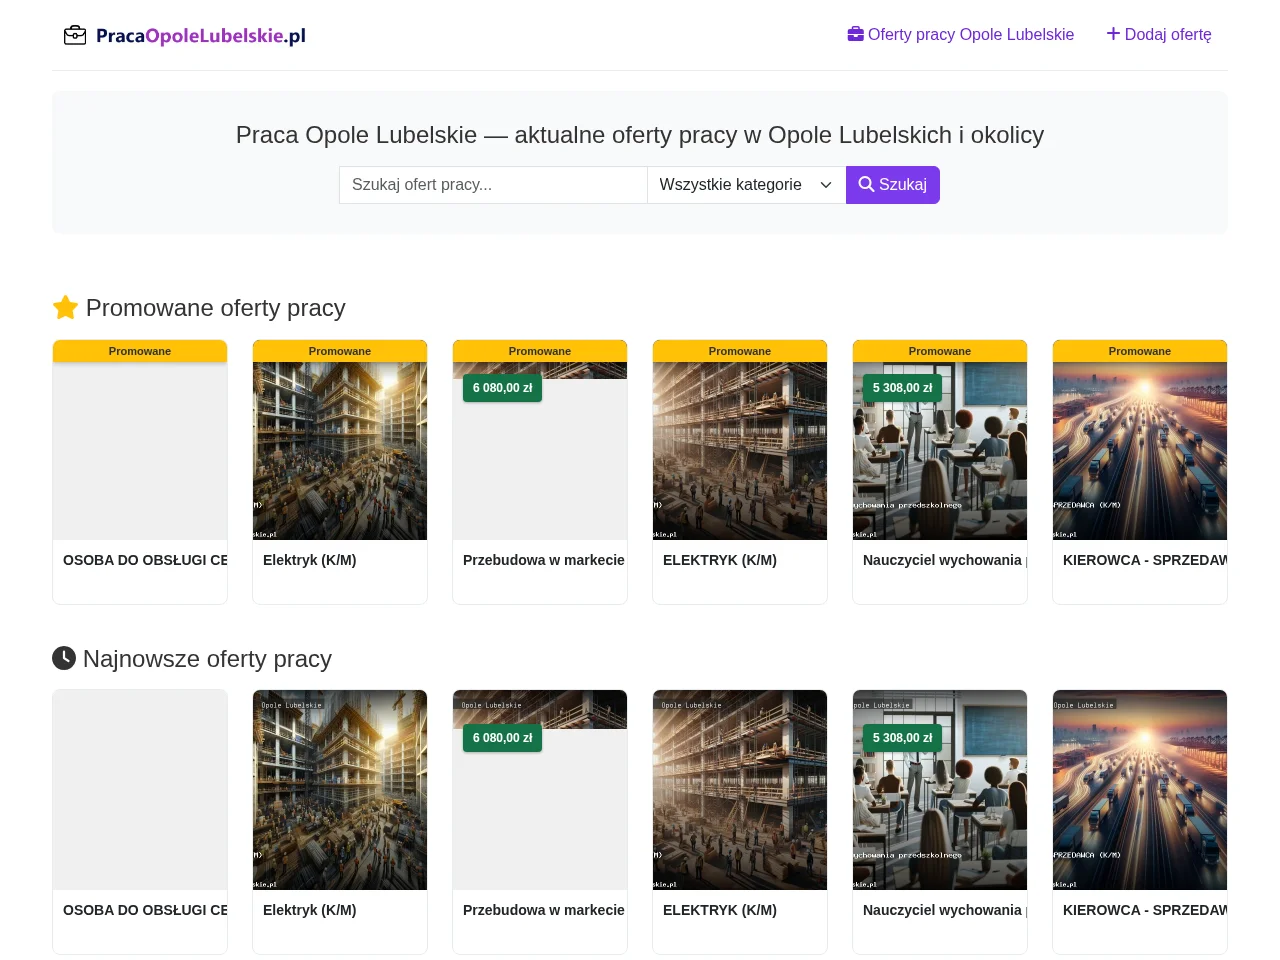This screenshot has height=960, width=1280.
Task: Click the plus icon beside Dodaj ofertę
Action: pyautogui.click(x=1113, y=34)
